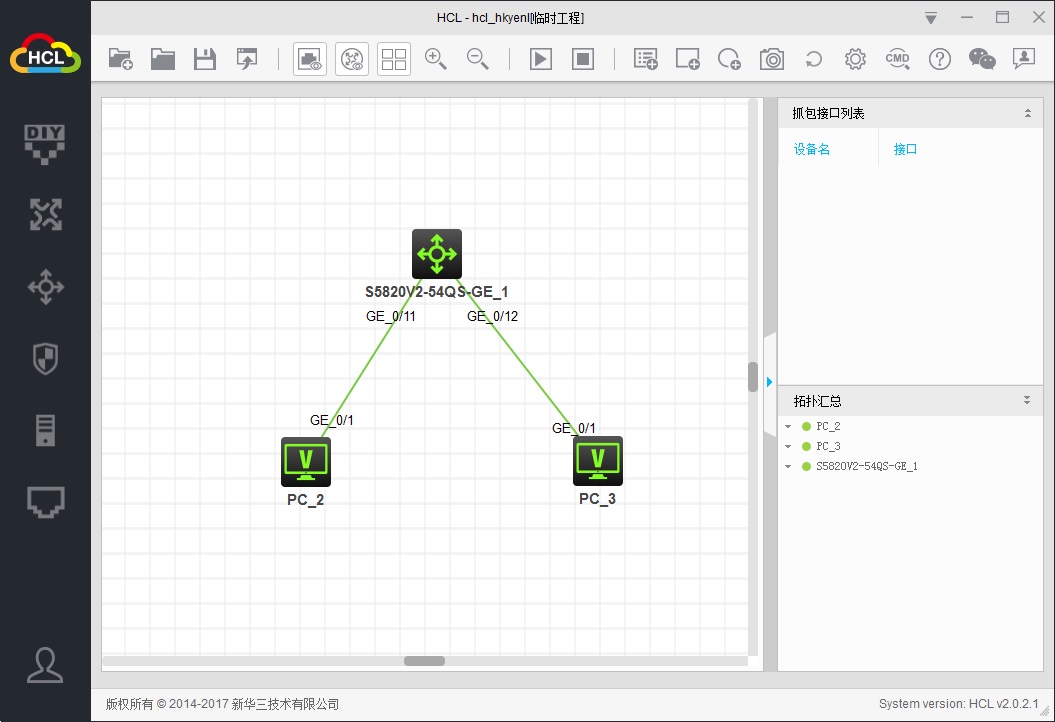Click the 版权所有 copyright text
The height and width of the screenshot is (722, 1055).
point(222,704)
